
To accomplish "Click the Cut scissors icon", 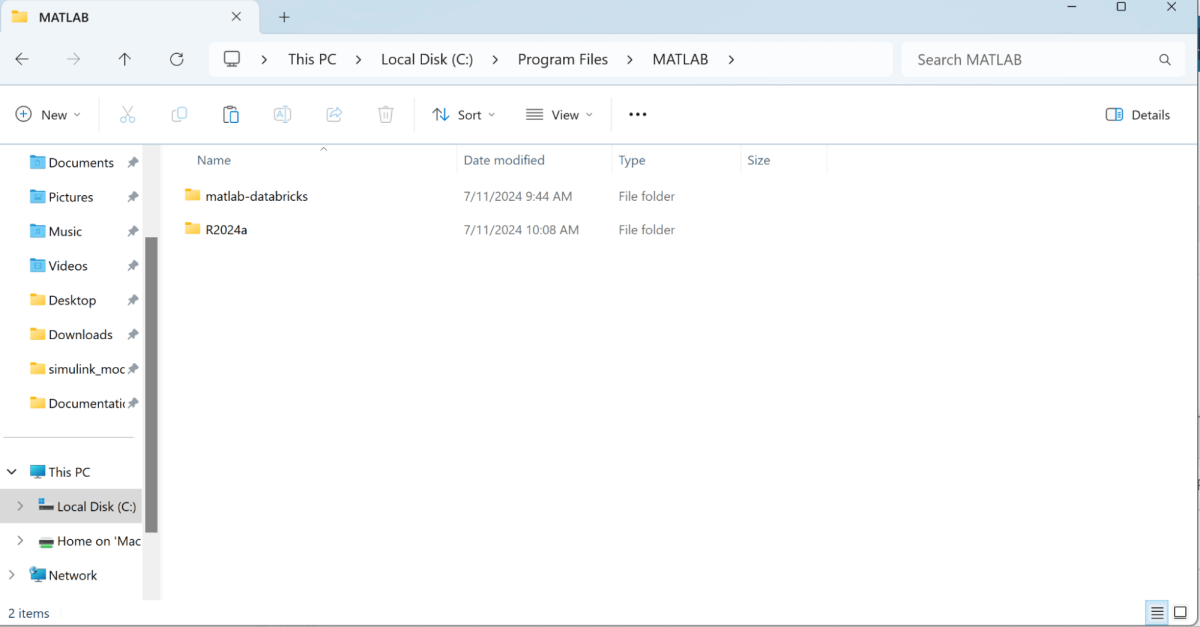I will 127,115.
